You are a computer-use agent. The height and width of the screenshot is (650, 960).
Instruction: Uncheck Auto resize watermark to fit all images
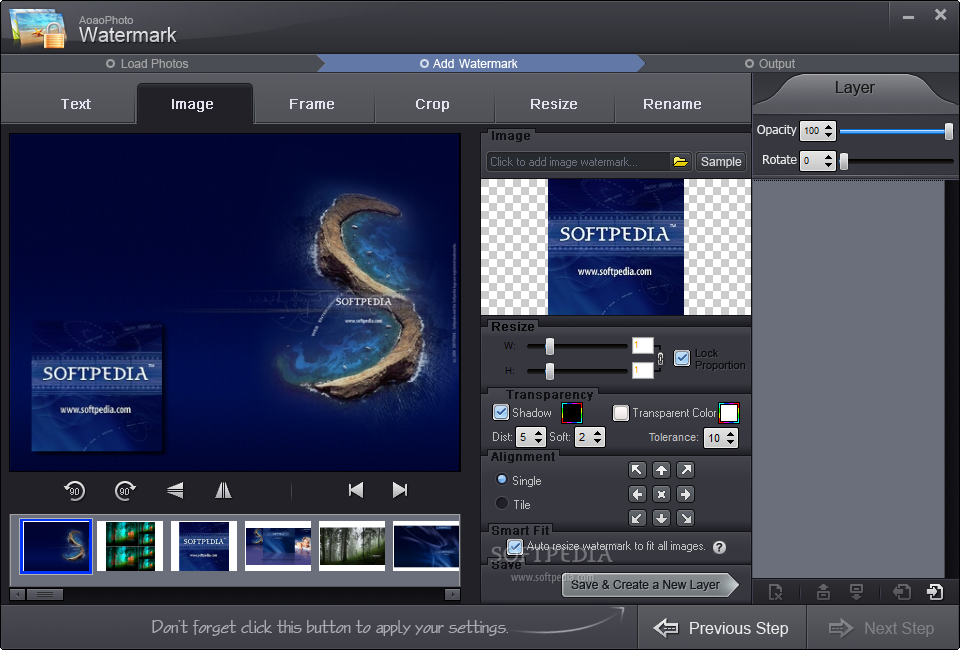click(515, 547)
